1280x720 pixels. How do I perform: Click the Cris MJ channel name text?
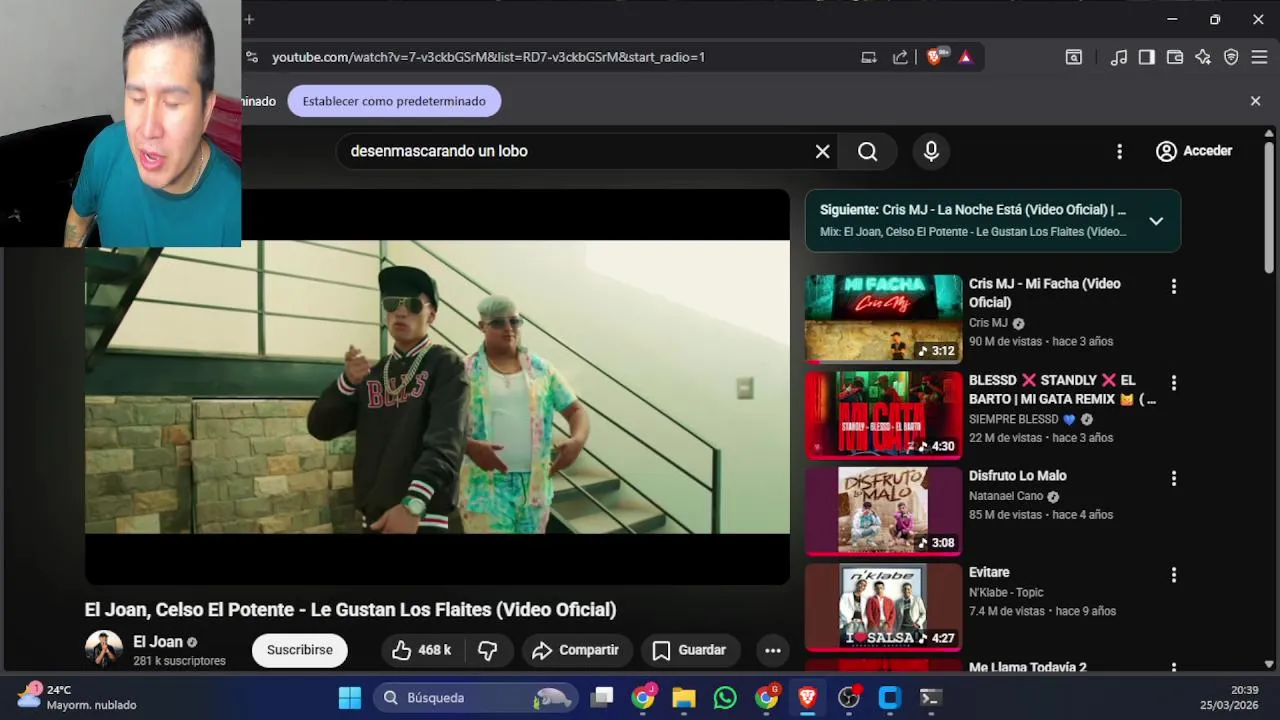988,323
